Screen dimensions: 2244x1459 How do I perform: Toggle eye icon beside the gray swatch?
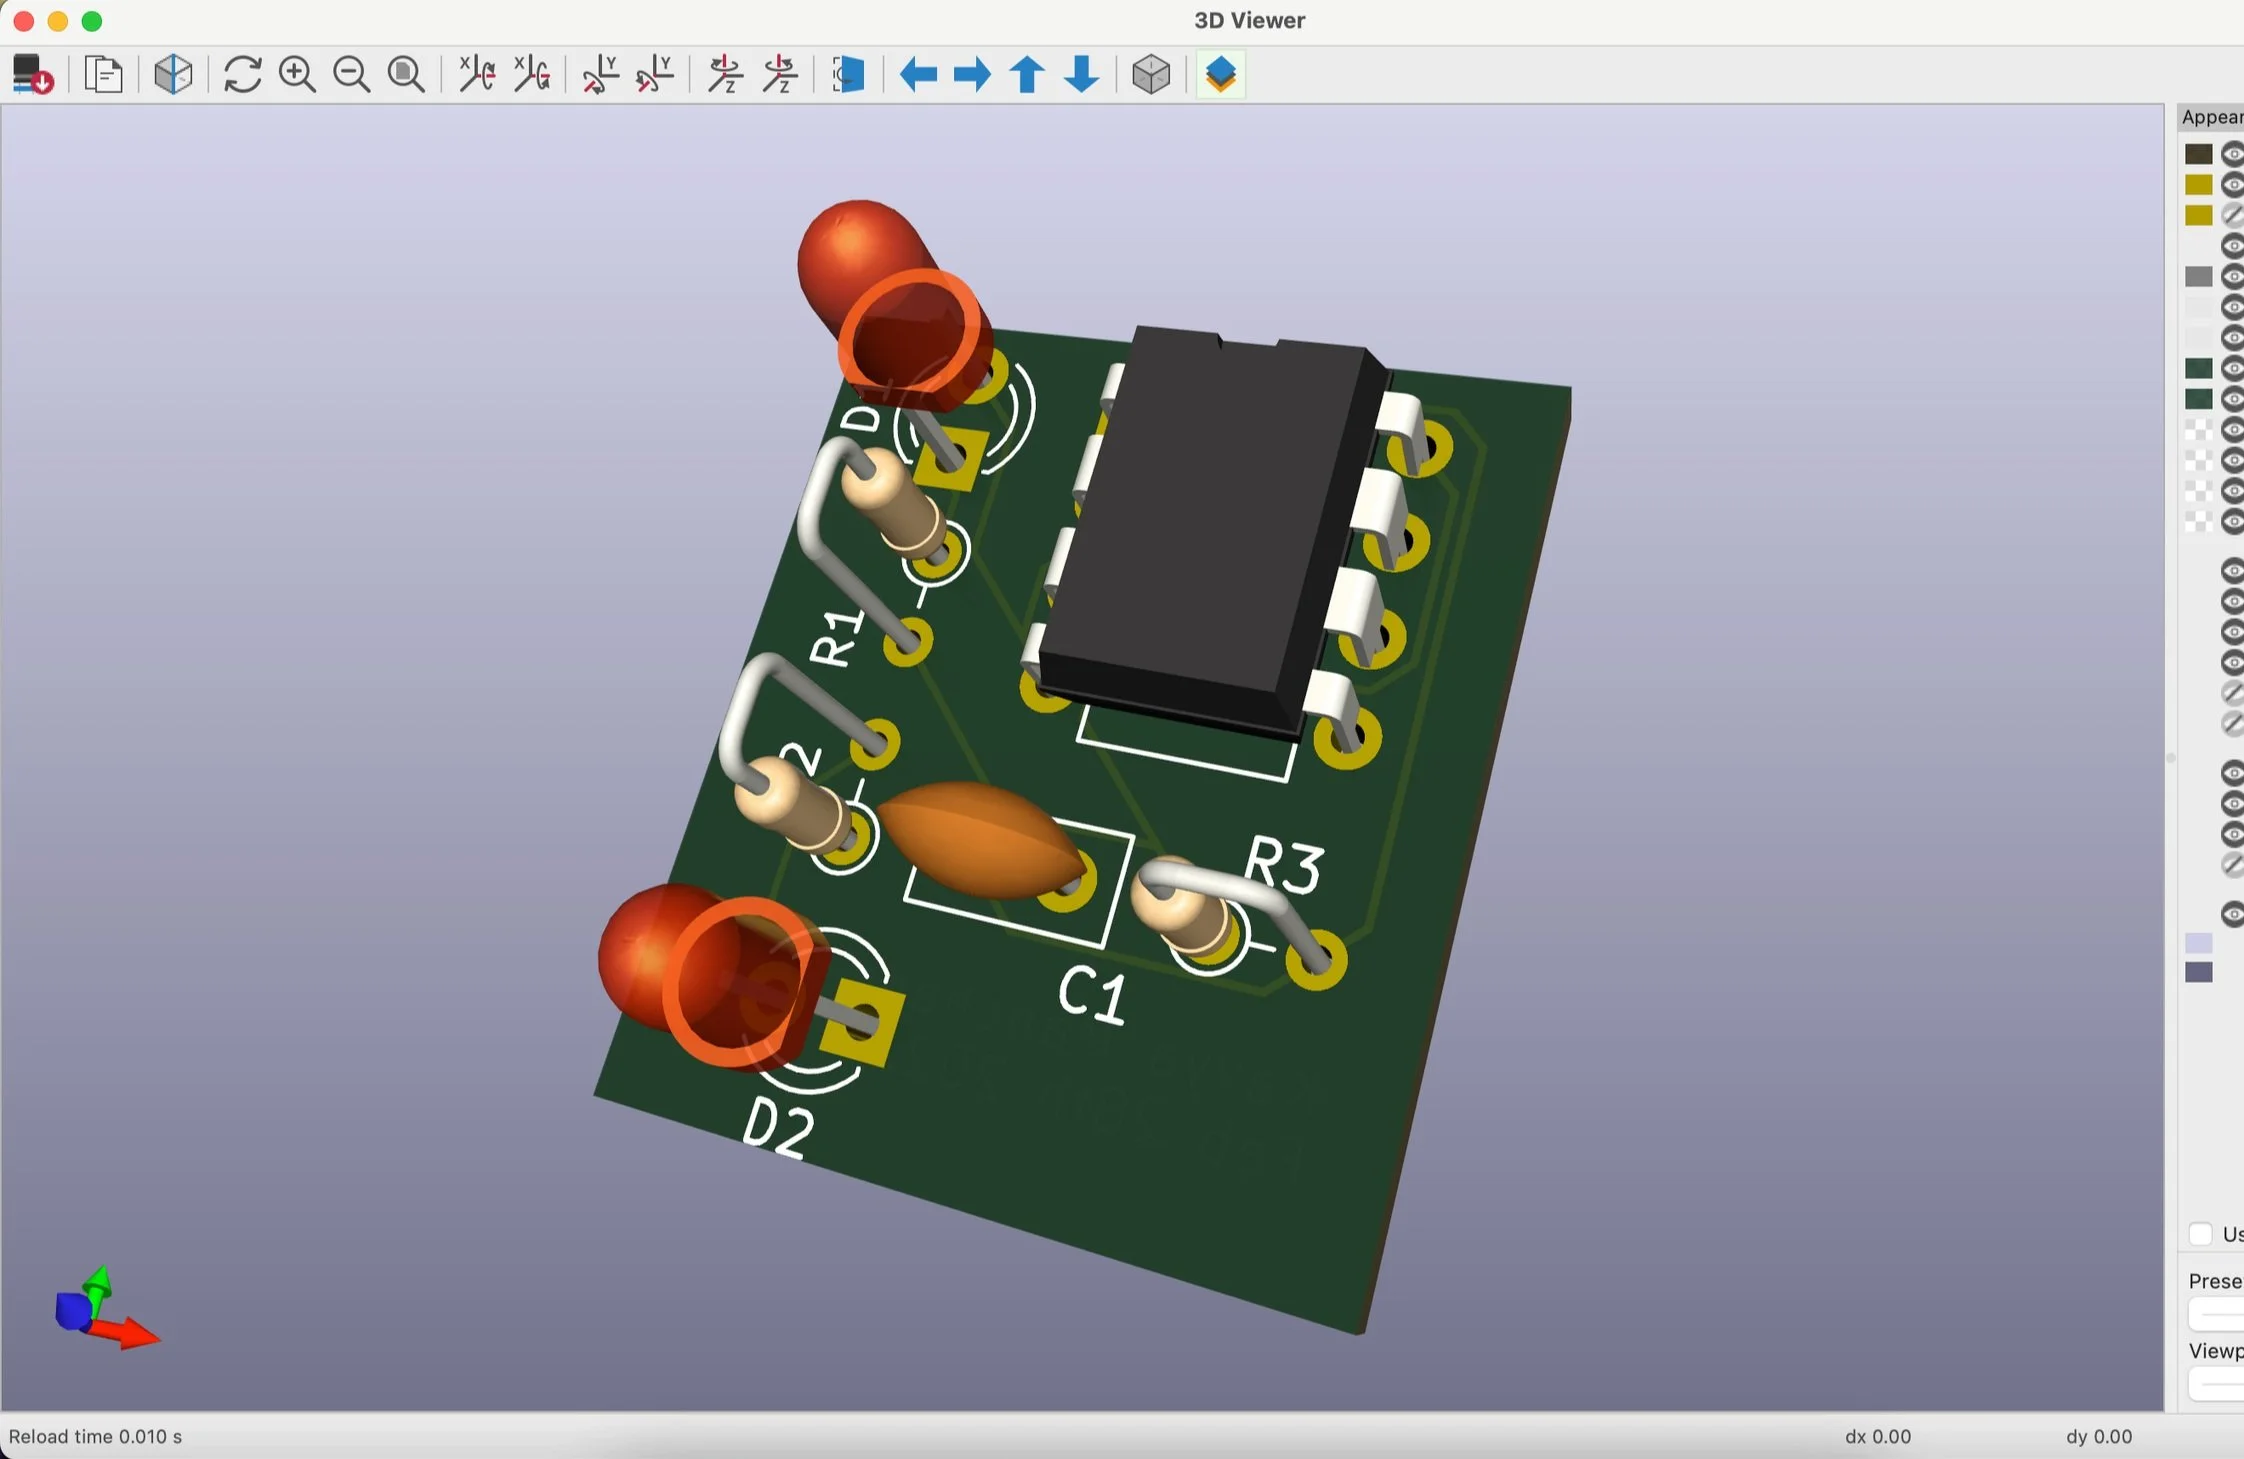pyautogui.click(x=2232, y=277)
